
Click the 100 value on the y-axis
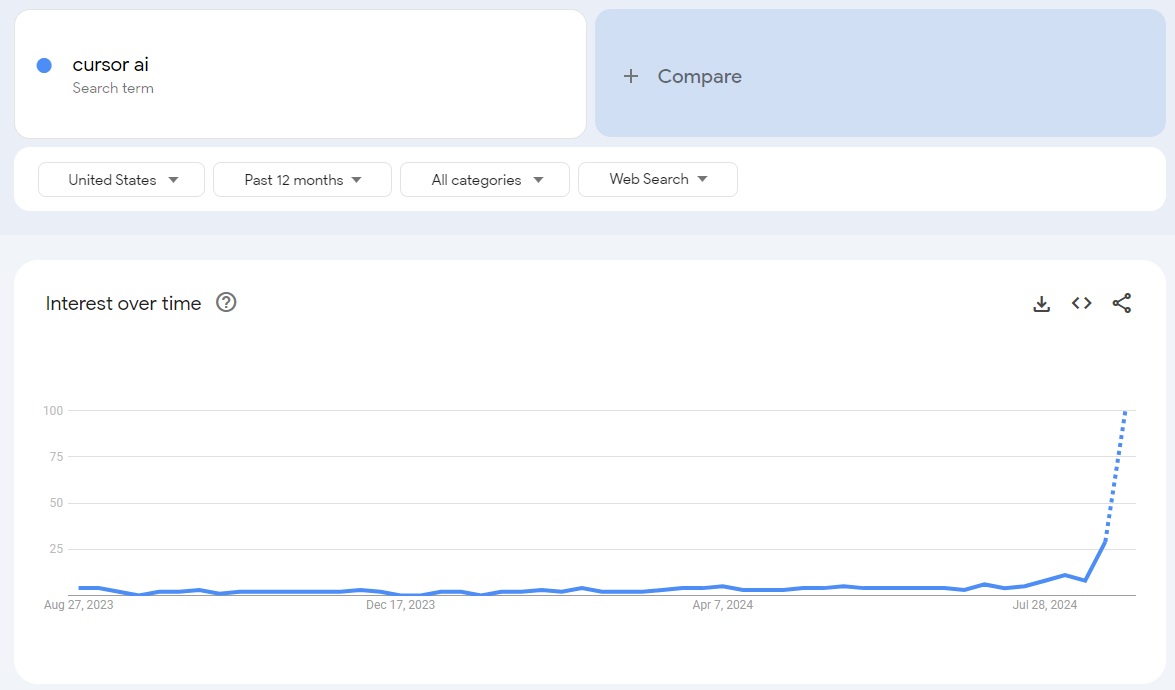coord(53,411)
